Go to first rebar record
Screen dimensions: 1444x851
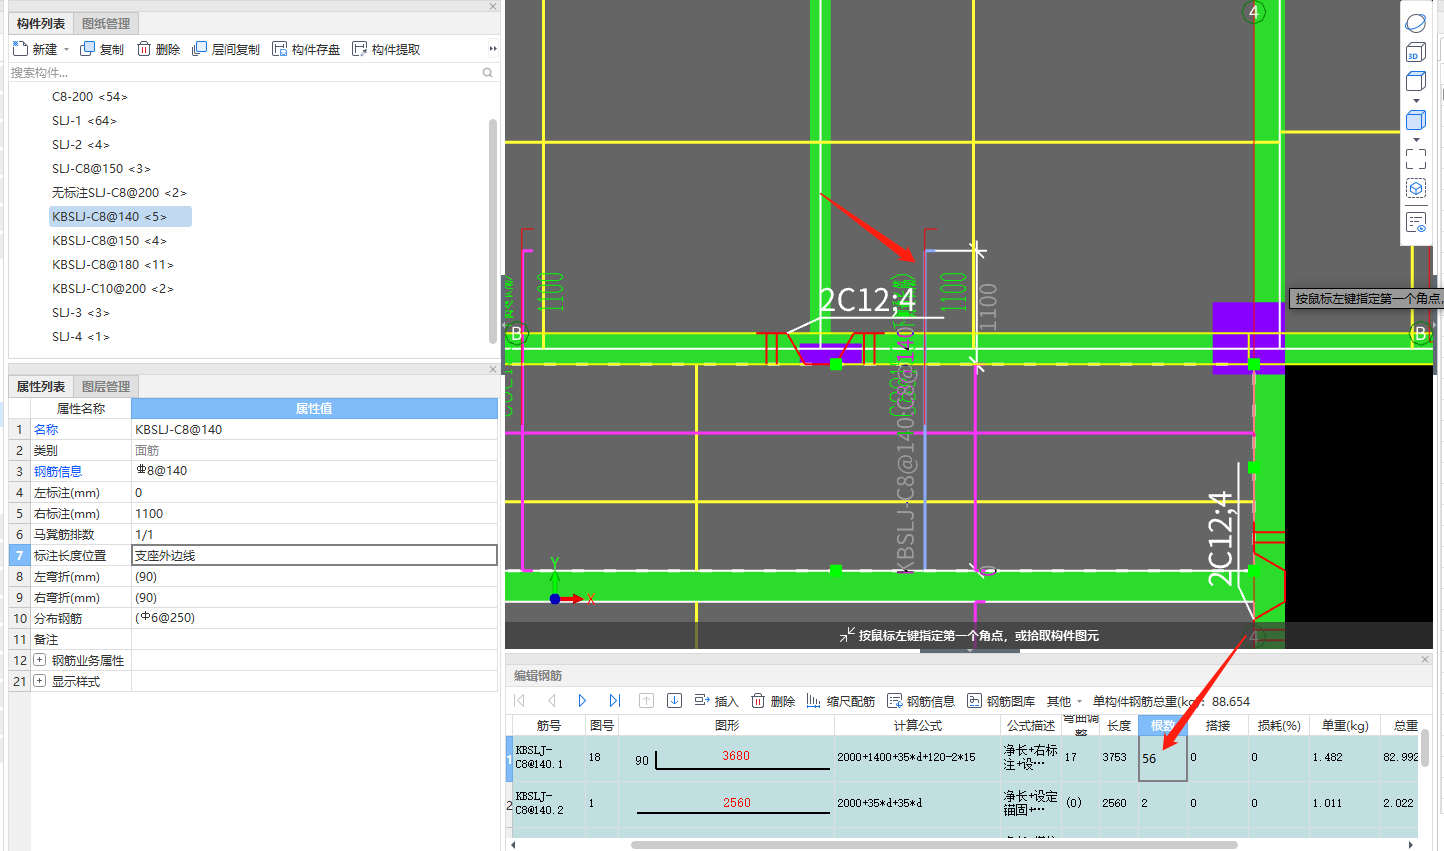520,701
